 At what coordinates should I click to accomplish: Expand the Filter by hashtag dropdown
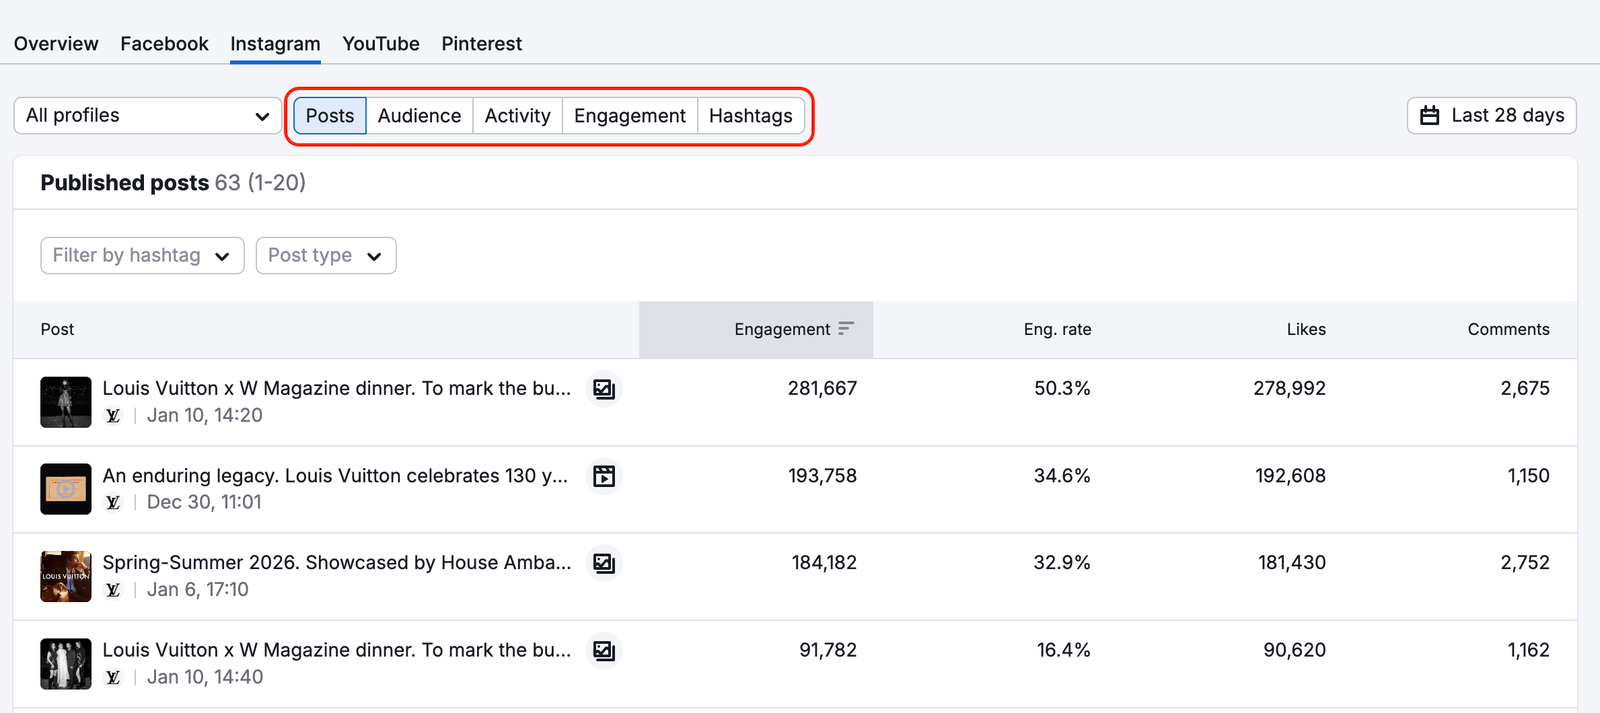[x=142, y=256]
